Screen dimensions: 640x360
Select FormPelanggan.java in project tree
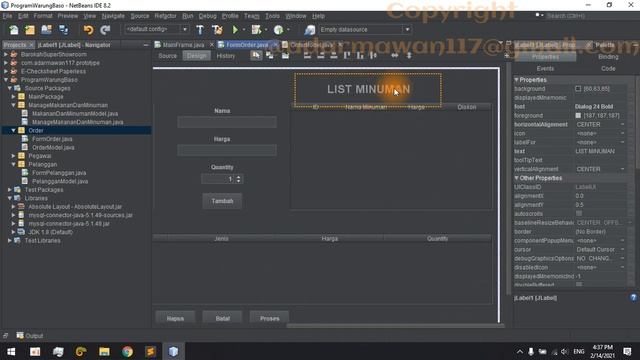click(x=59, y=173)
